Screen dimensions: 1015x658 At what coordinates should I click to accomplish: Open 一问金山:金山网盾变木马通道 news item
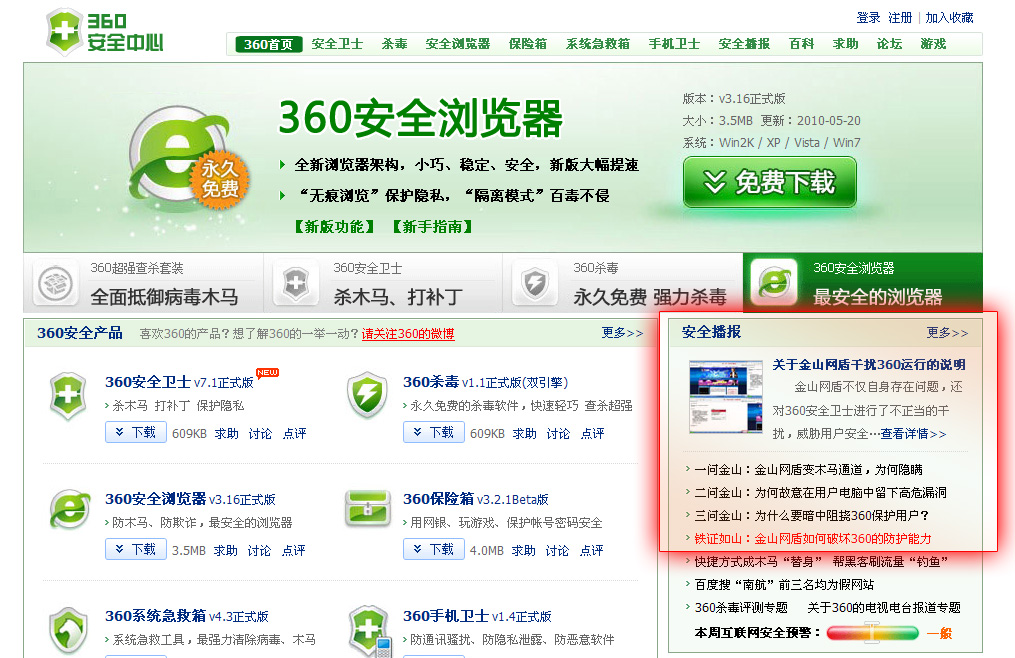coord(809,470)
